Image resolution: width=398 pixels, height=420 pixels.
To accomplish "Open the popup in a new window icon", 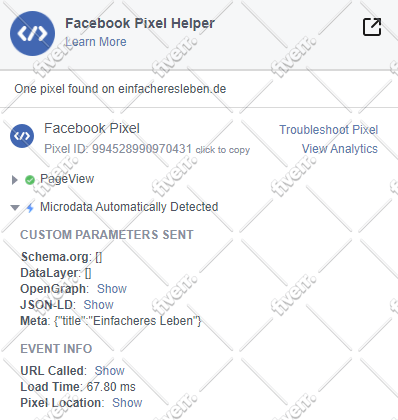I will [372, 27].
